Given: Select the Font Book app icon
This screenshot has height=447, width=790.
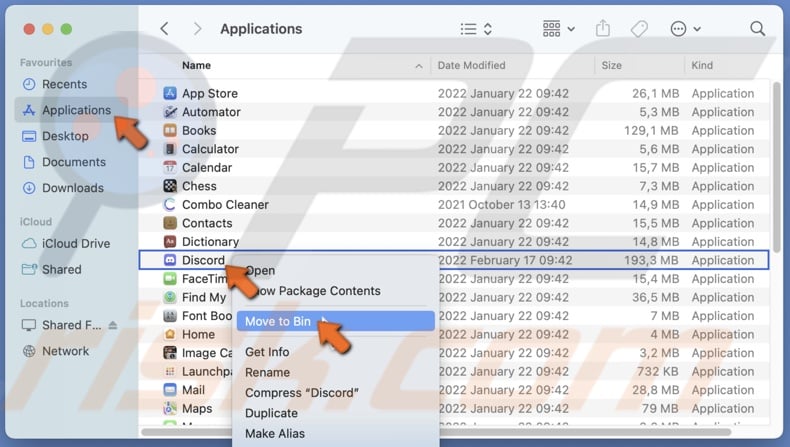Looking at the screenshot, I should pos(170,316).
